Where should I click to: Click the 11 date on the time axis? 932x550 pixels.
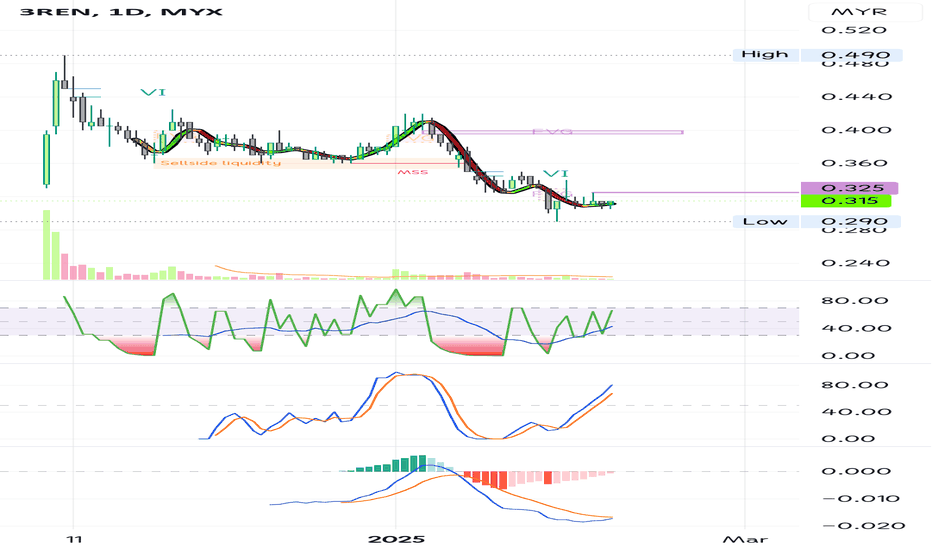tap(74, 539)
